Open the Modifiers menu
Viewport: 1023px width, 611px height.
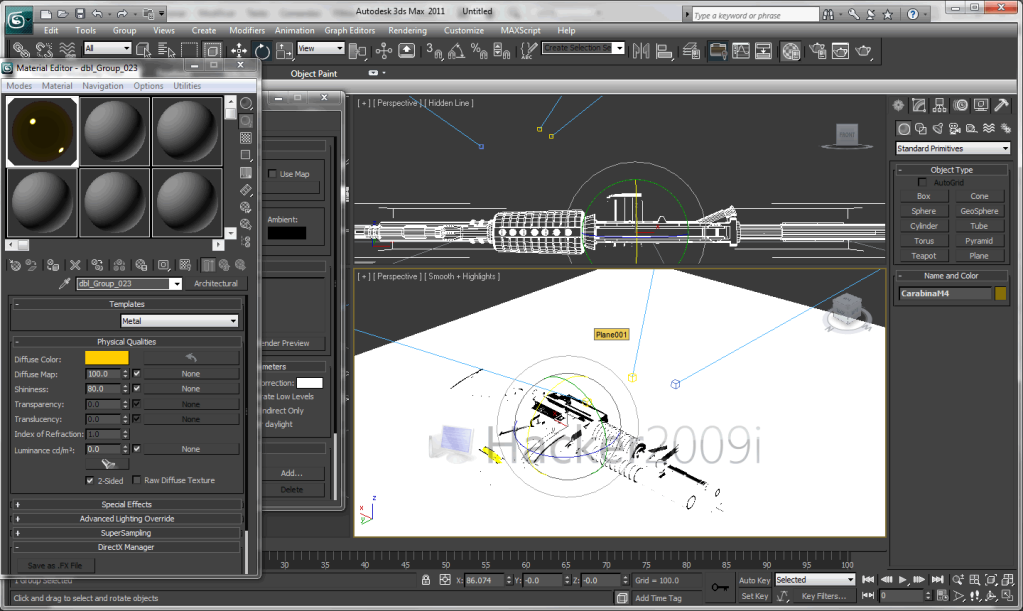tap(247, 31)
